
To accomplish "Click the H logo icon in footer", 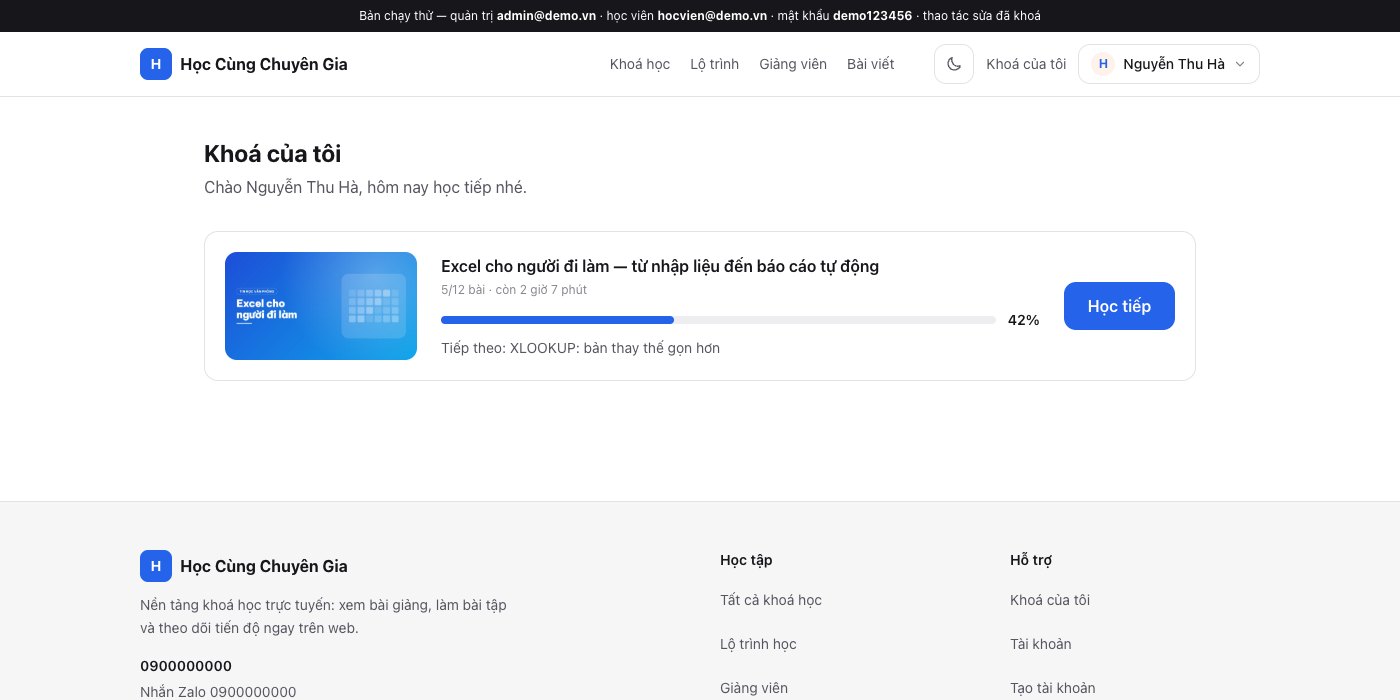I will pos(156,566).
